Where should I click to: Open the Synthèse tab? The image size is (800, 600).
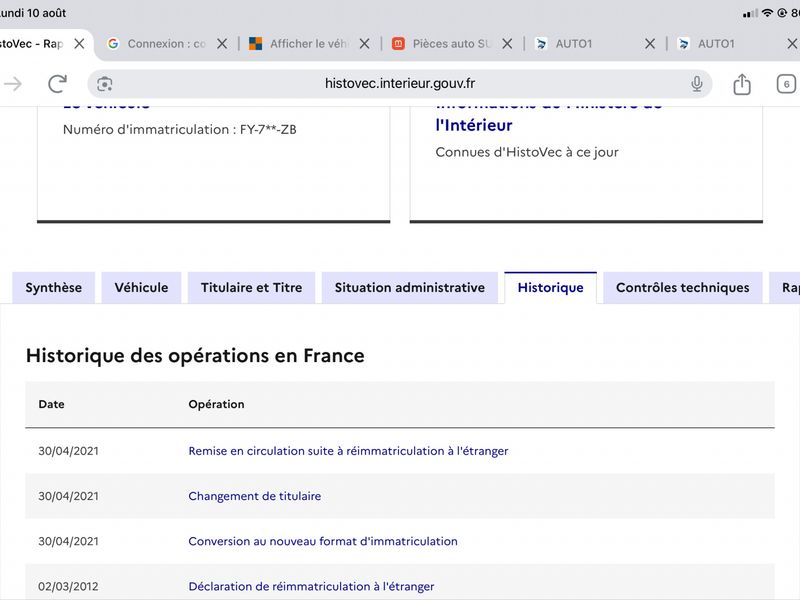pyautogui.click(x=54, y=288)
